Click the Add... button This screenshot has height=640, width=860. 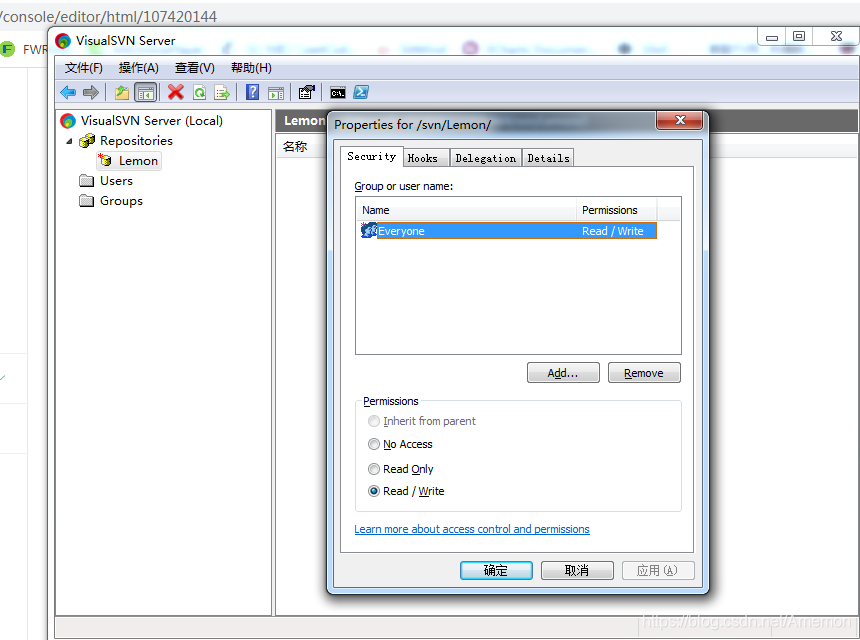coord(563,373)
